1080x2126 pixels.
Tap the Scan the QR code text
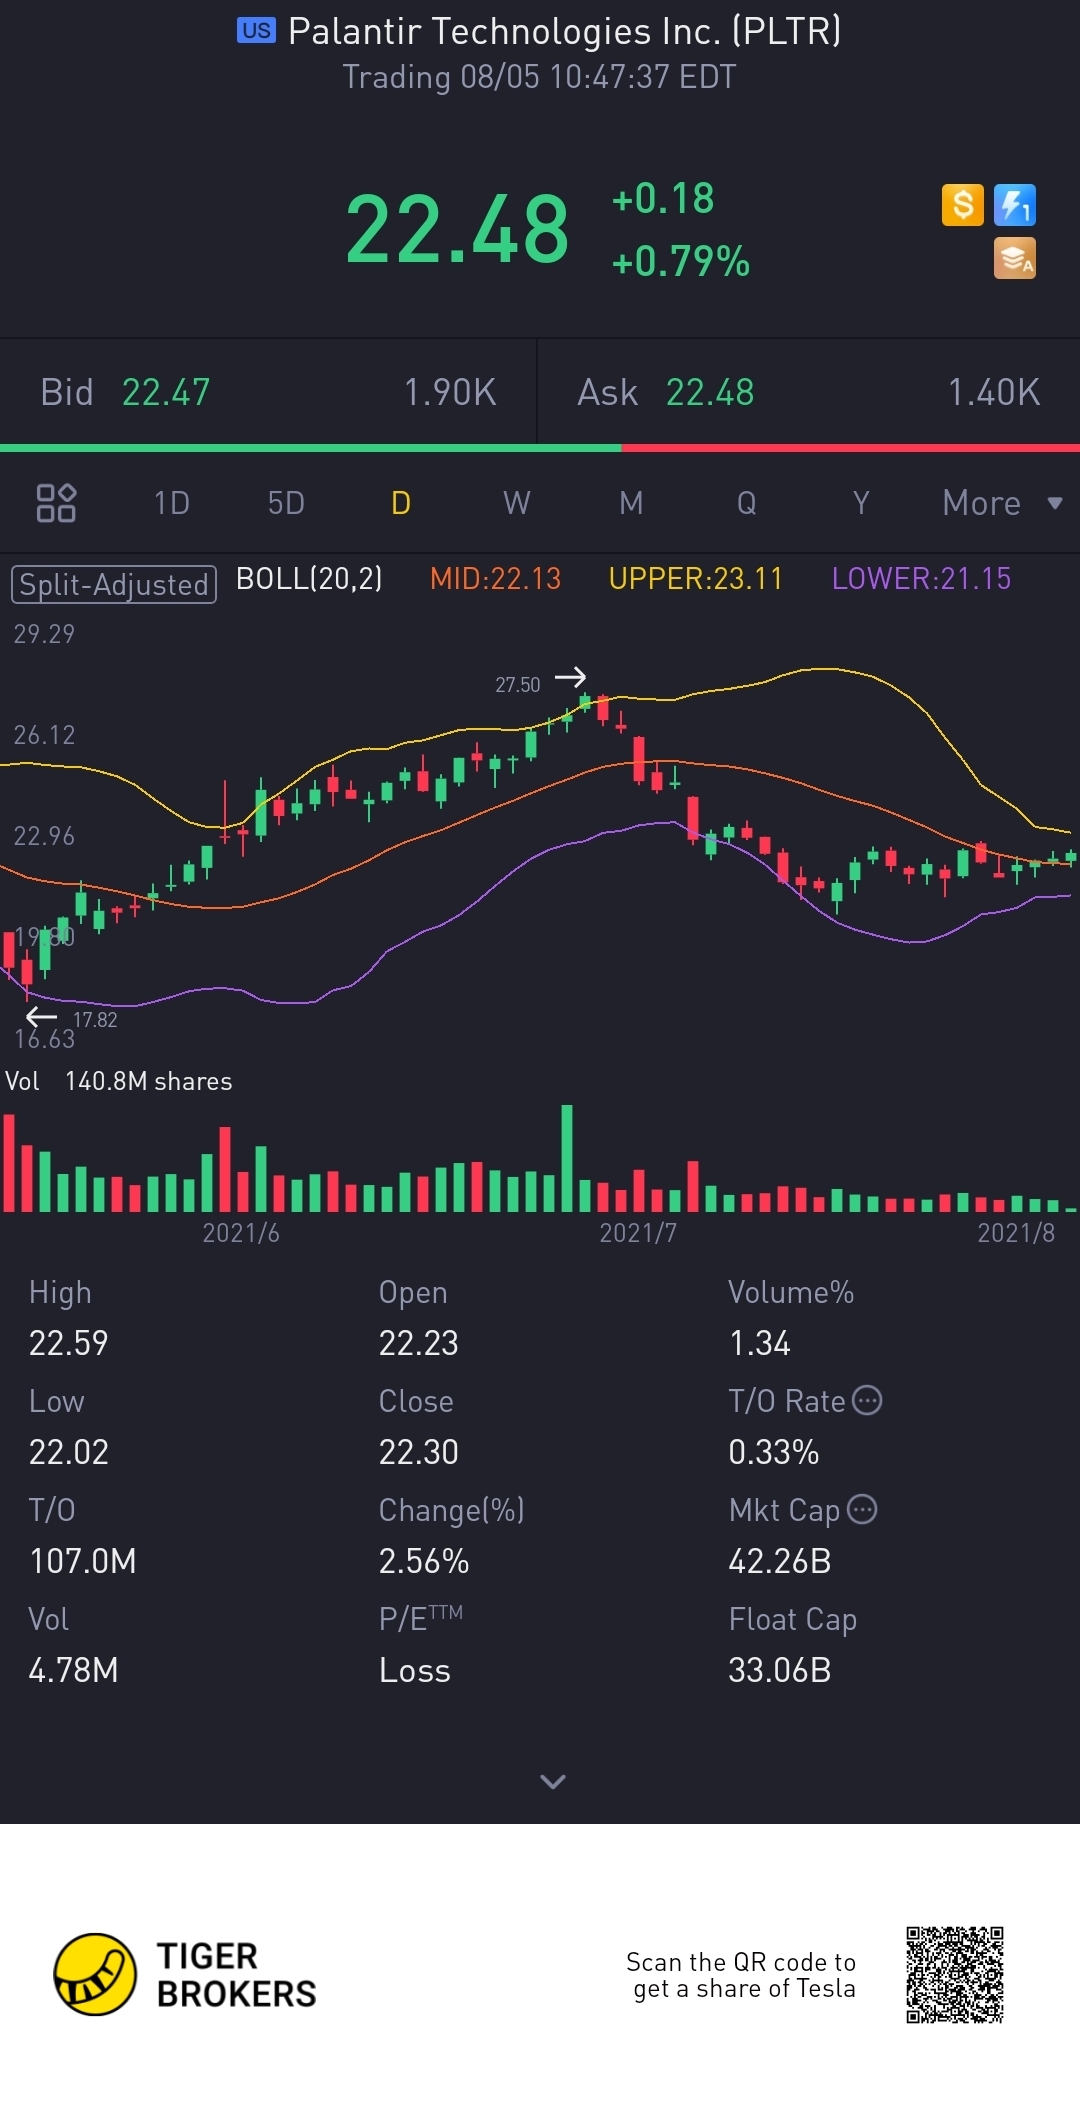pos(741,1975)
